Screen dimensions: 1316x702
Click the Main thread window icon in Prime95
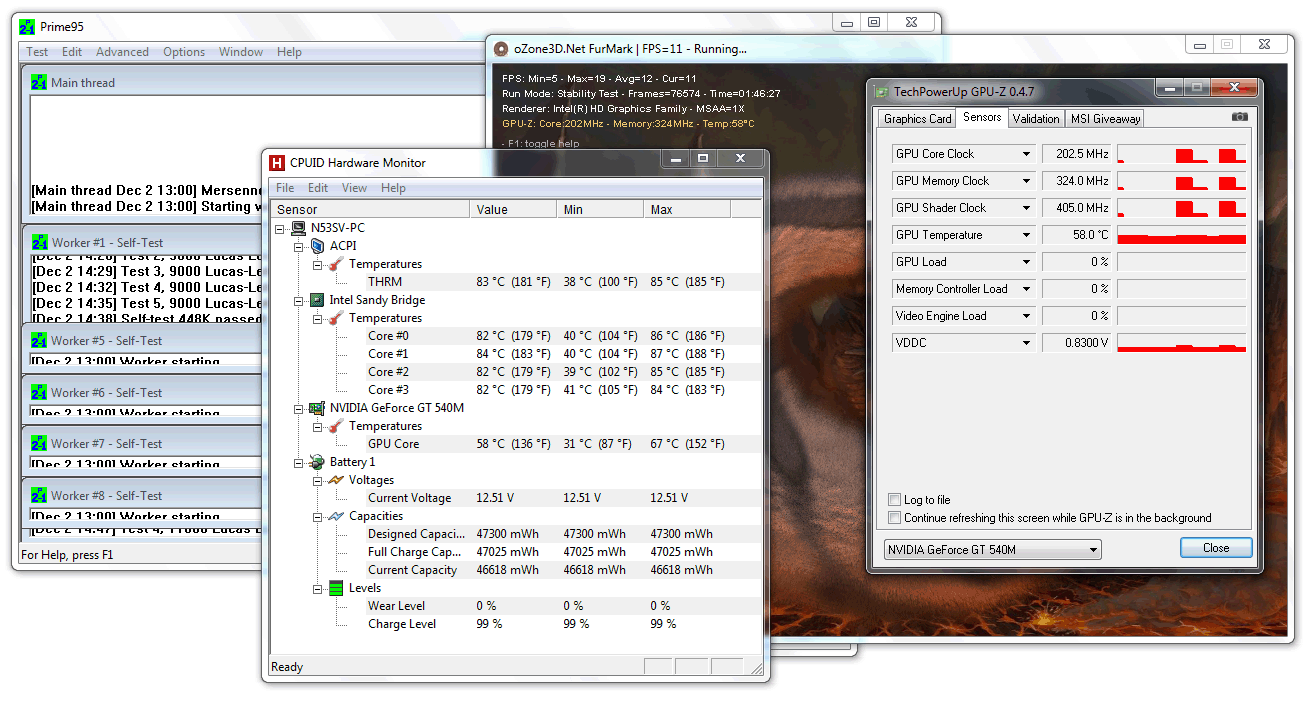[39, 82]
